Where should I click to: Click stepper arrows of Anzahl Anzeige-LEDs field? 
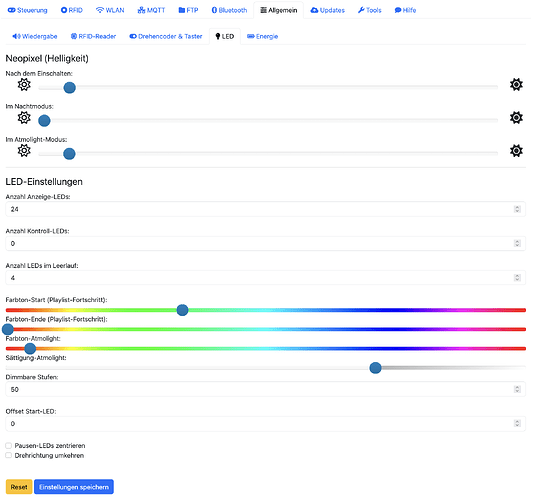(x=517, y=209)
